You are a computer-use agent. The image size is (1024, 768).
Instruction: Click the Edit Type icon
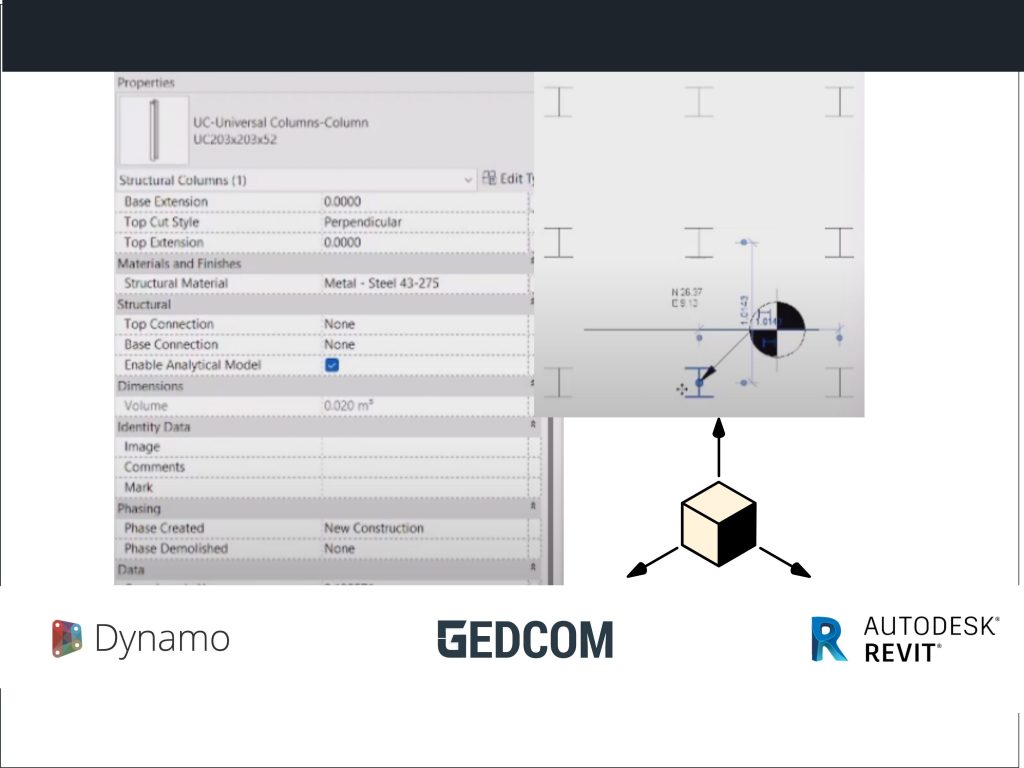tap(489, 179)
